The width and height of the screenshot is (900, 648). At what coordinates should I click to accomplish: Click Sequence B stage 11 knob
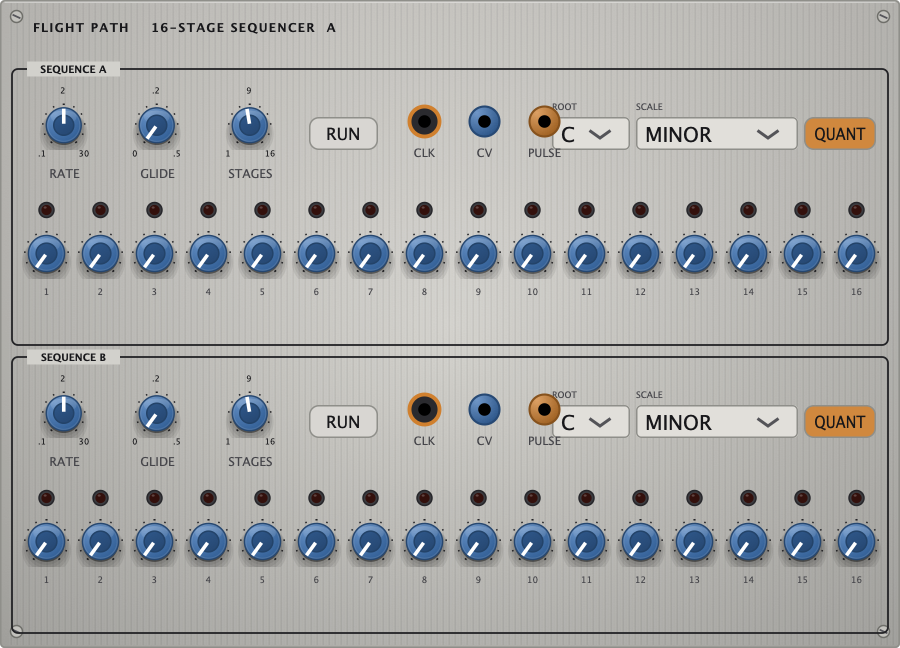click(x=586, y=542)
